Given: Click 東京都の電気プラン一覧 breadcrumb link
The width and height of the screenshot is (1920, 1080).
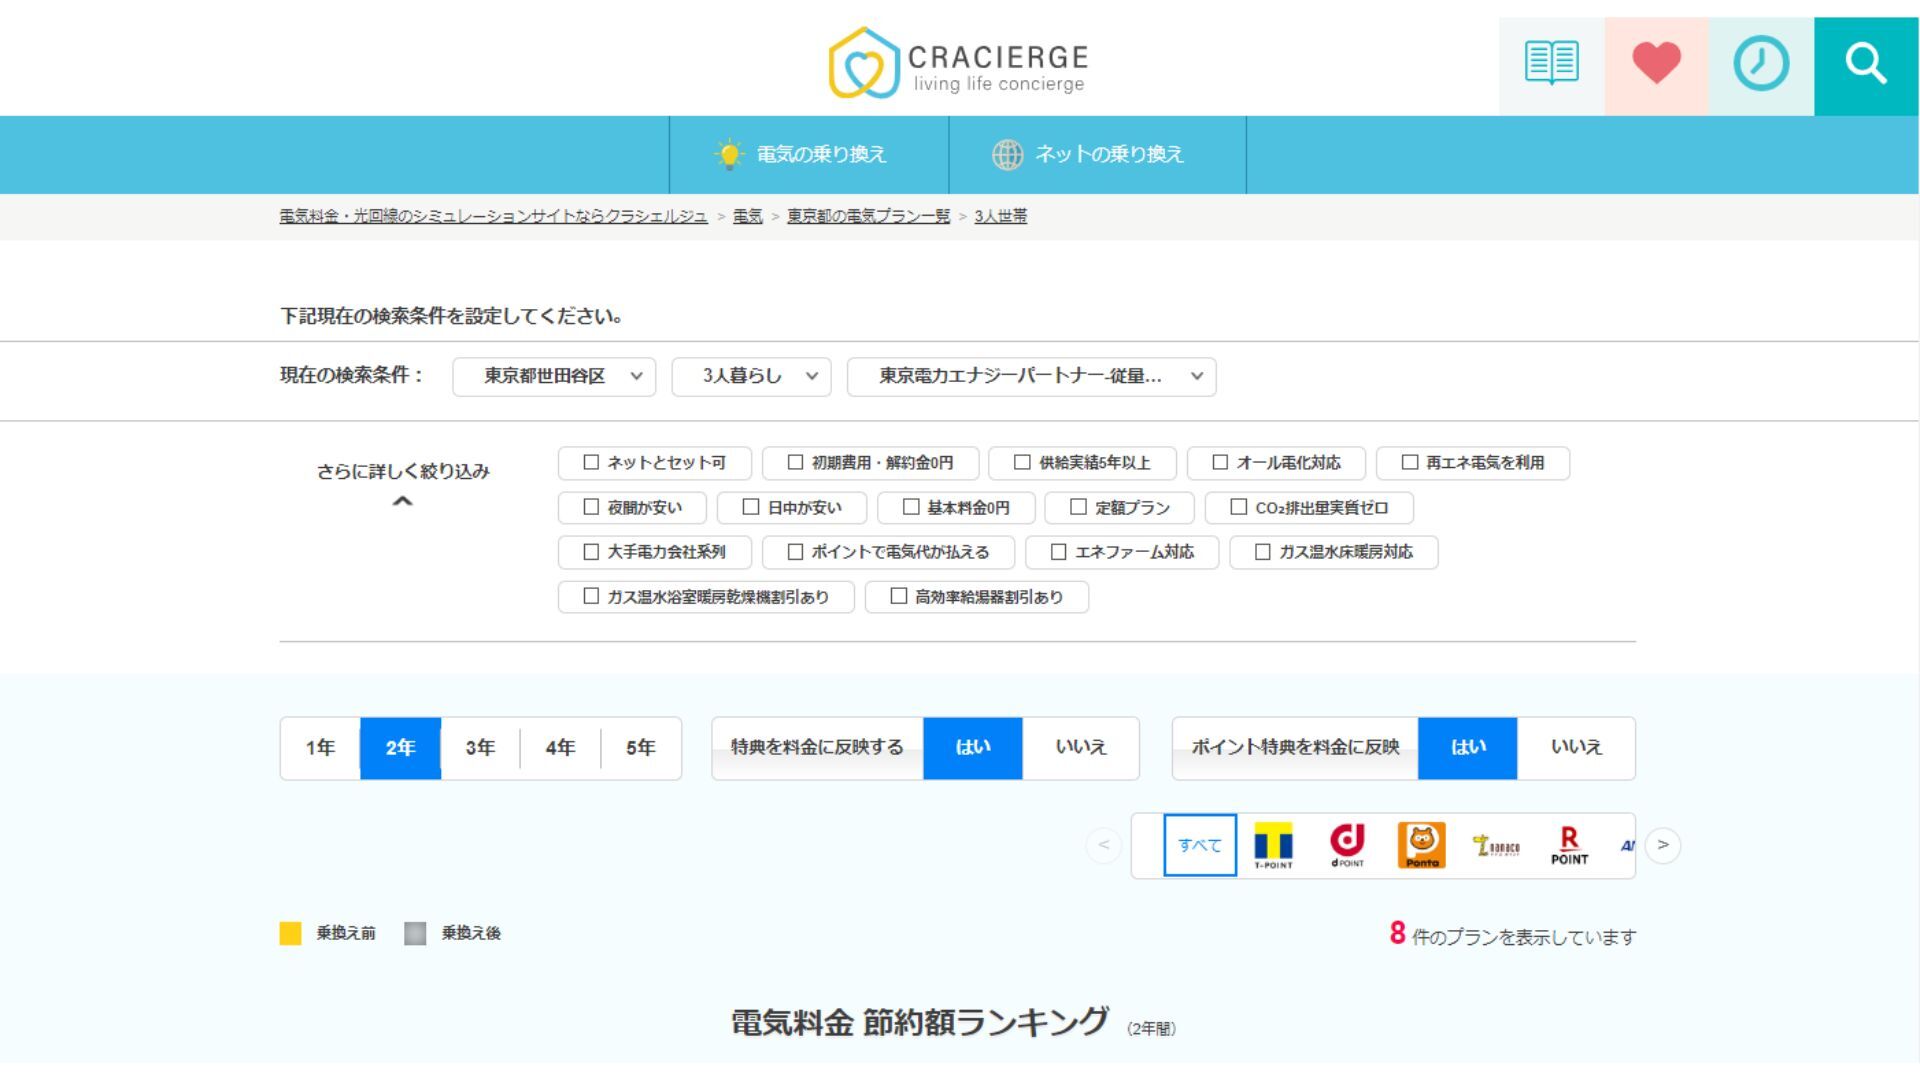Looking at the screenshot, I should (868, 217).
